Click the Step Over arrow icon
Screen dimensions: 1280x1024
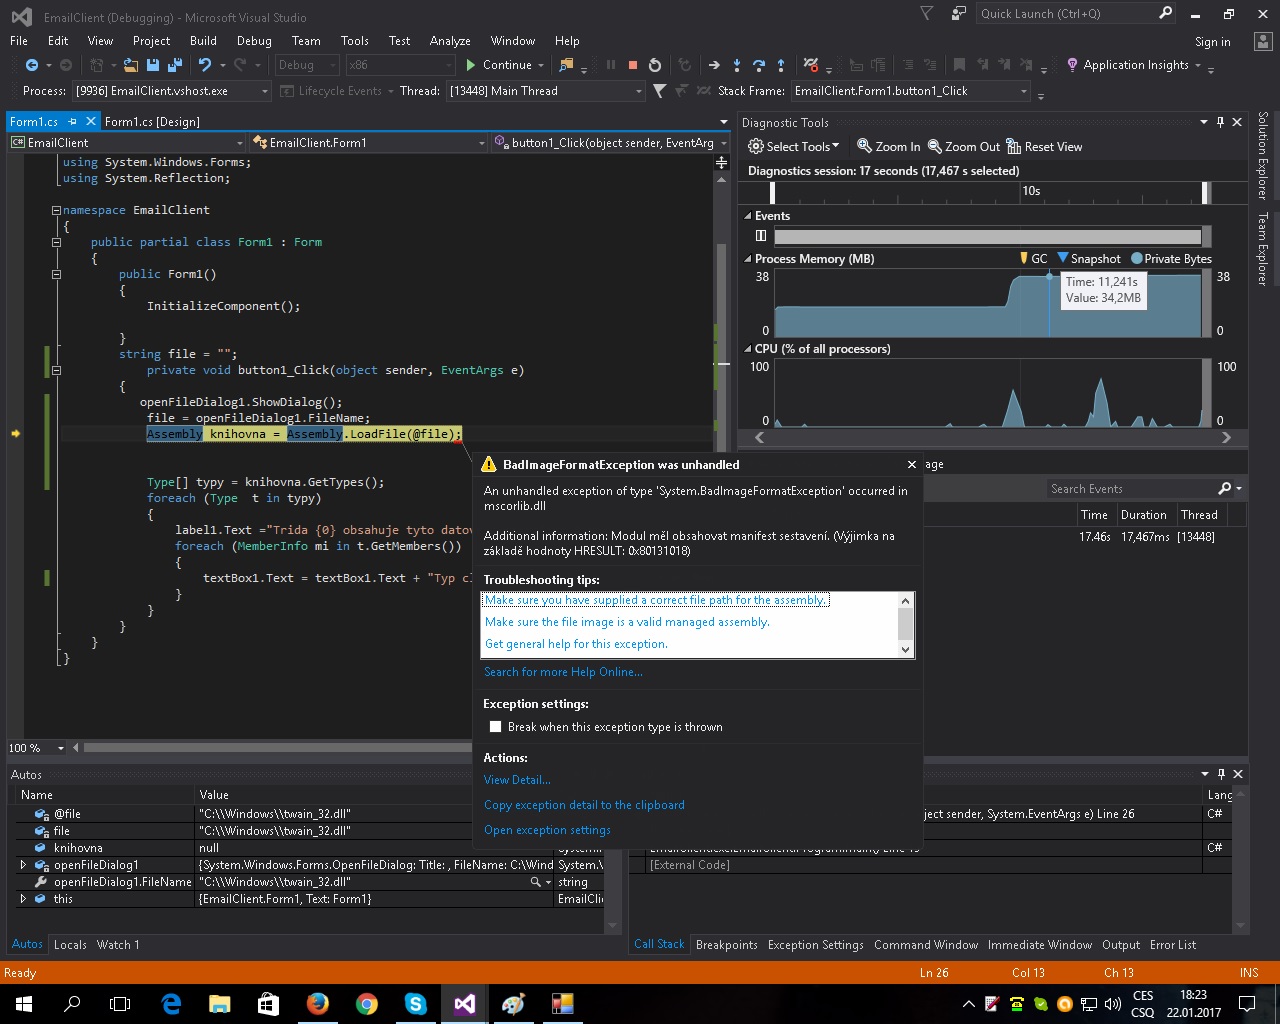coord(759,65)
